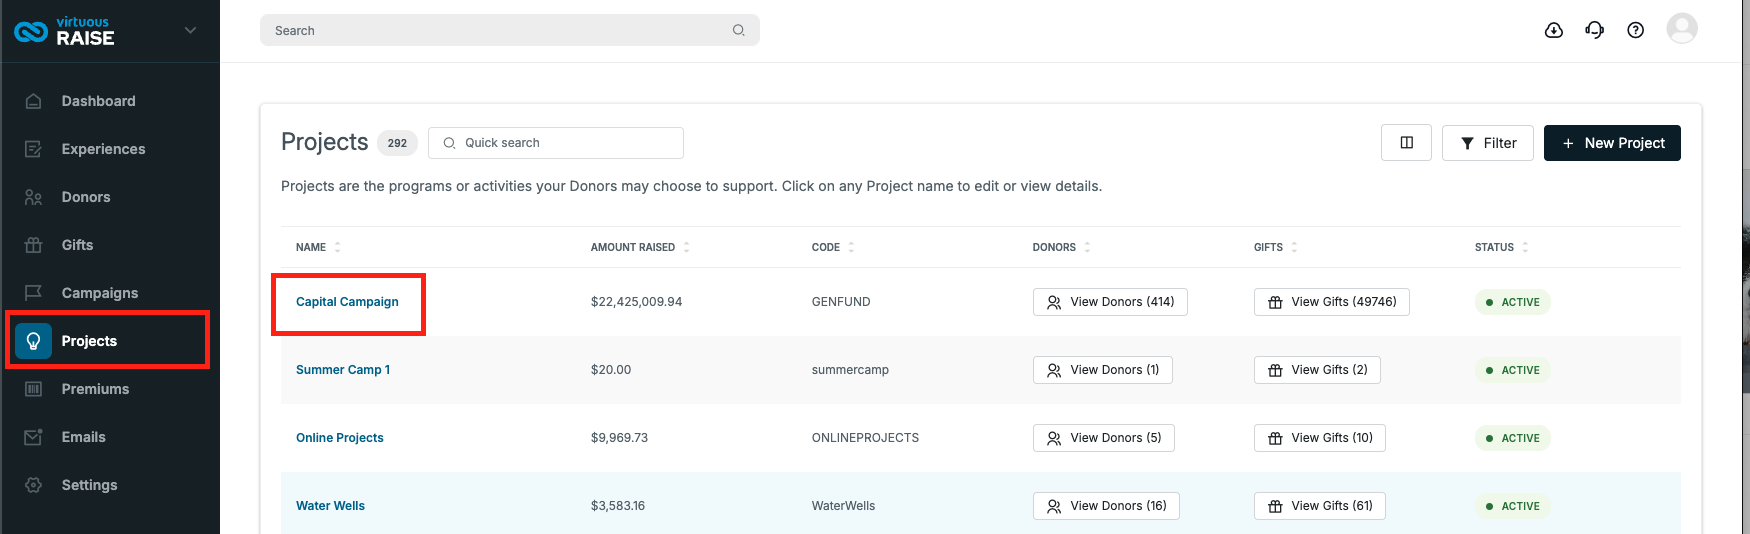Click View Donors (1)
This screenshot has height=534, width=1750.
click(1103, 370)
